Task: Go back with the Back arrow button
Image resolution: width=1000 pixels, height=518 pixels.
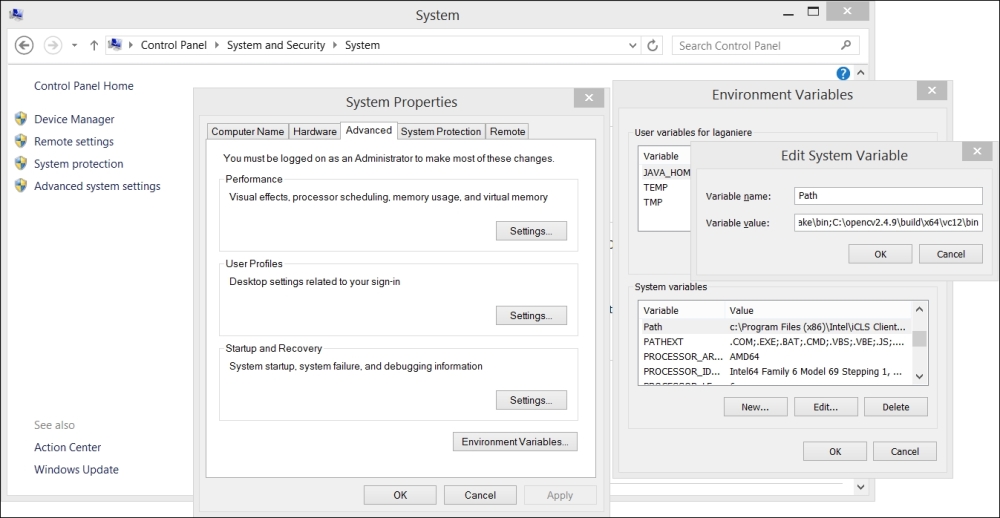Action: [24, 45]
